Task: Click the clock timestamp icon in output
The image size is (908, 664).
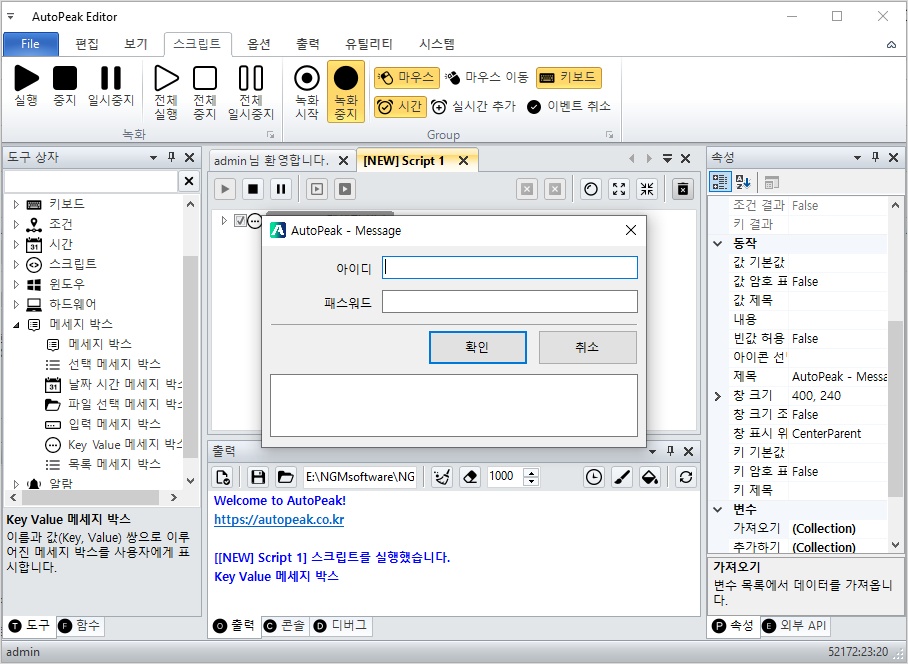Action: (594, 477)
